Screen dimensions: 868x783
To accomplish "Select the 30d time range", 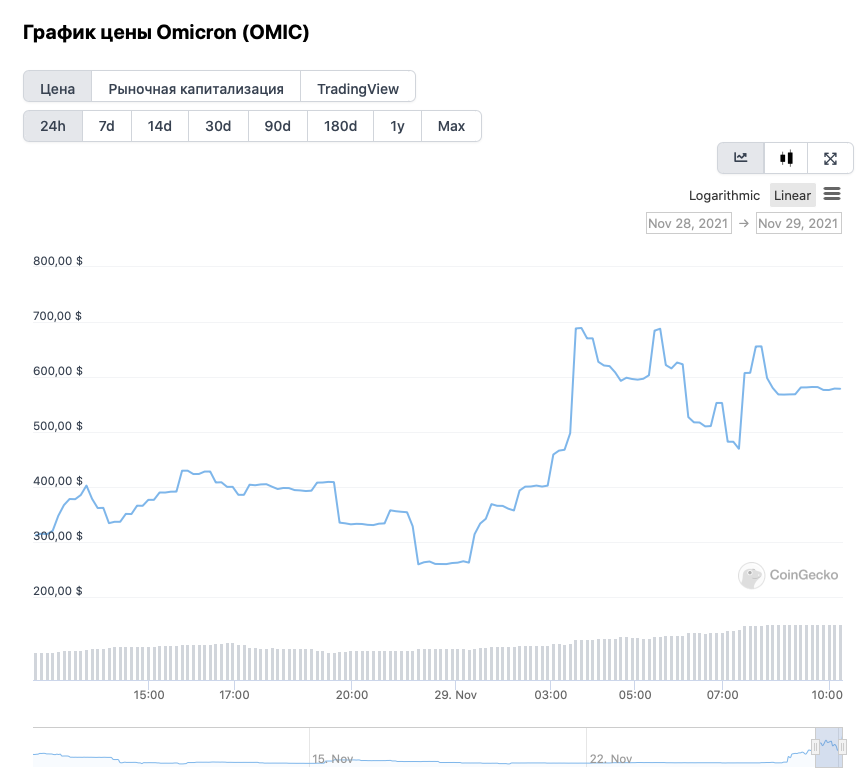I will (x=218, y=126).
